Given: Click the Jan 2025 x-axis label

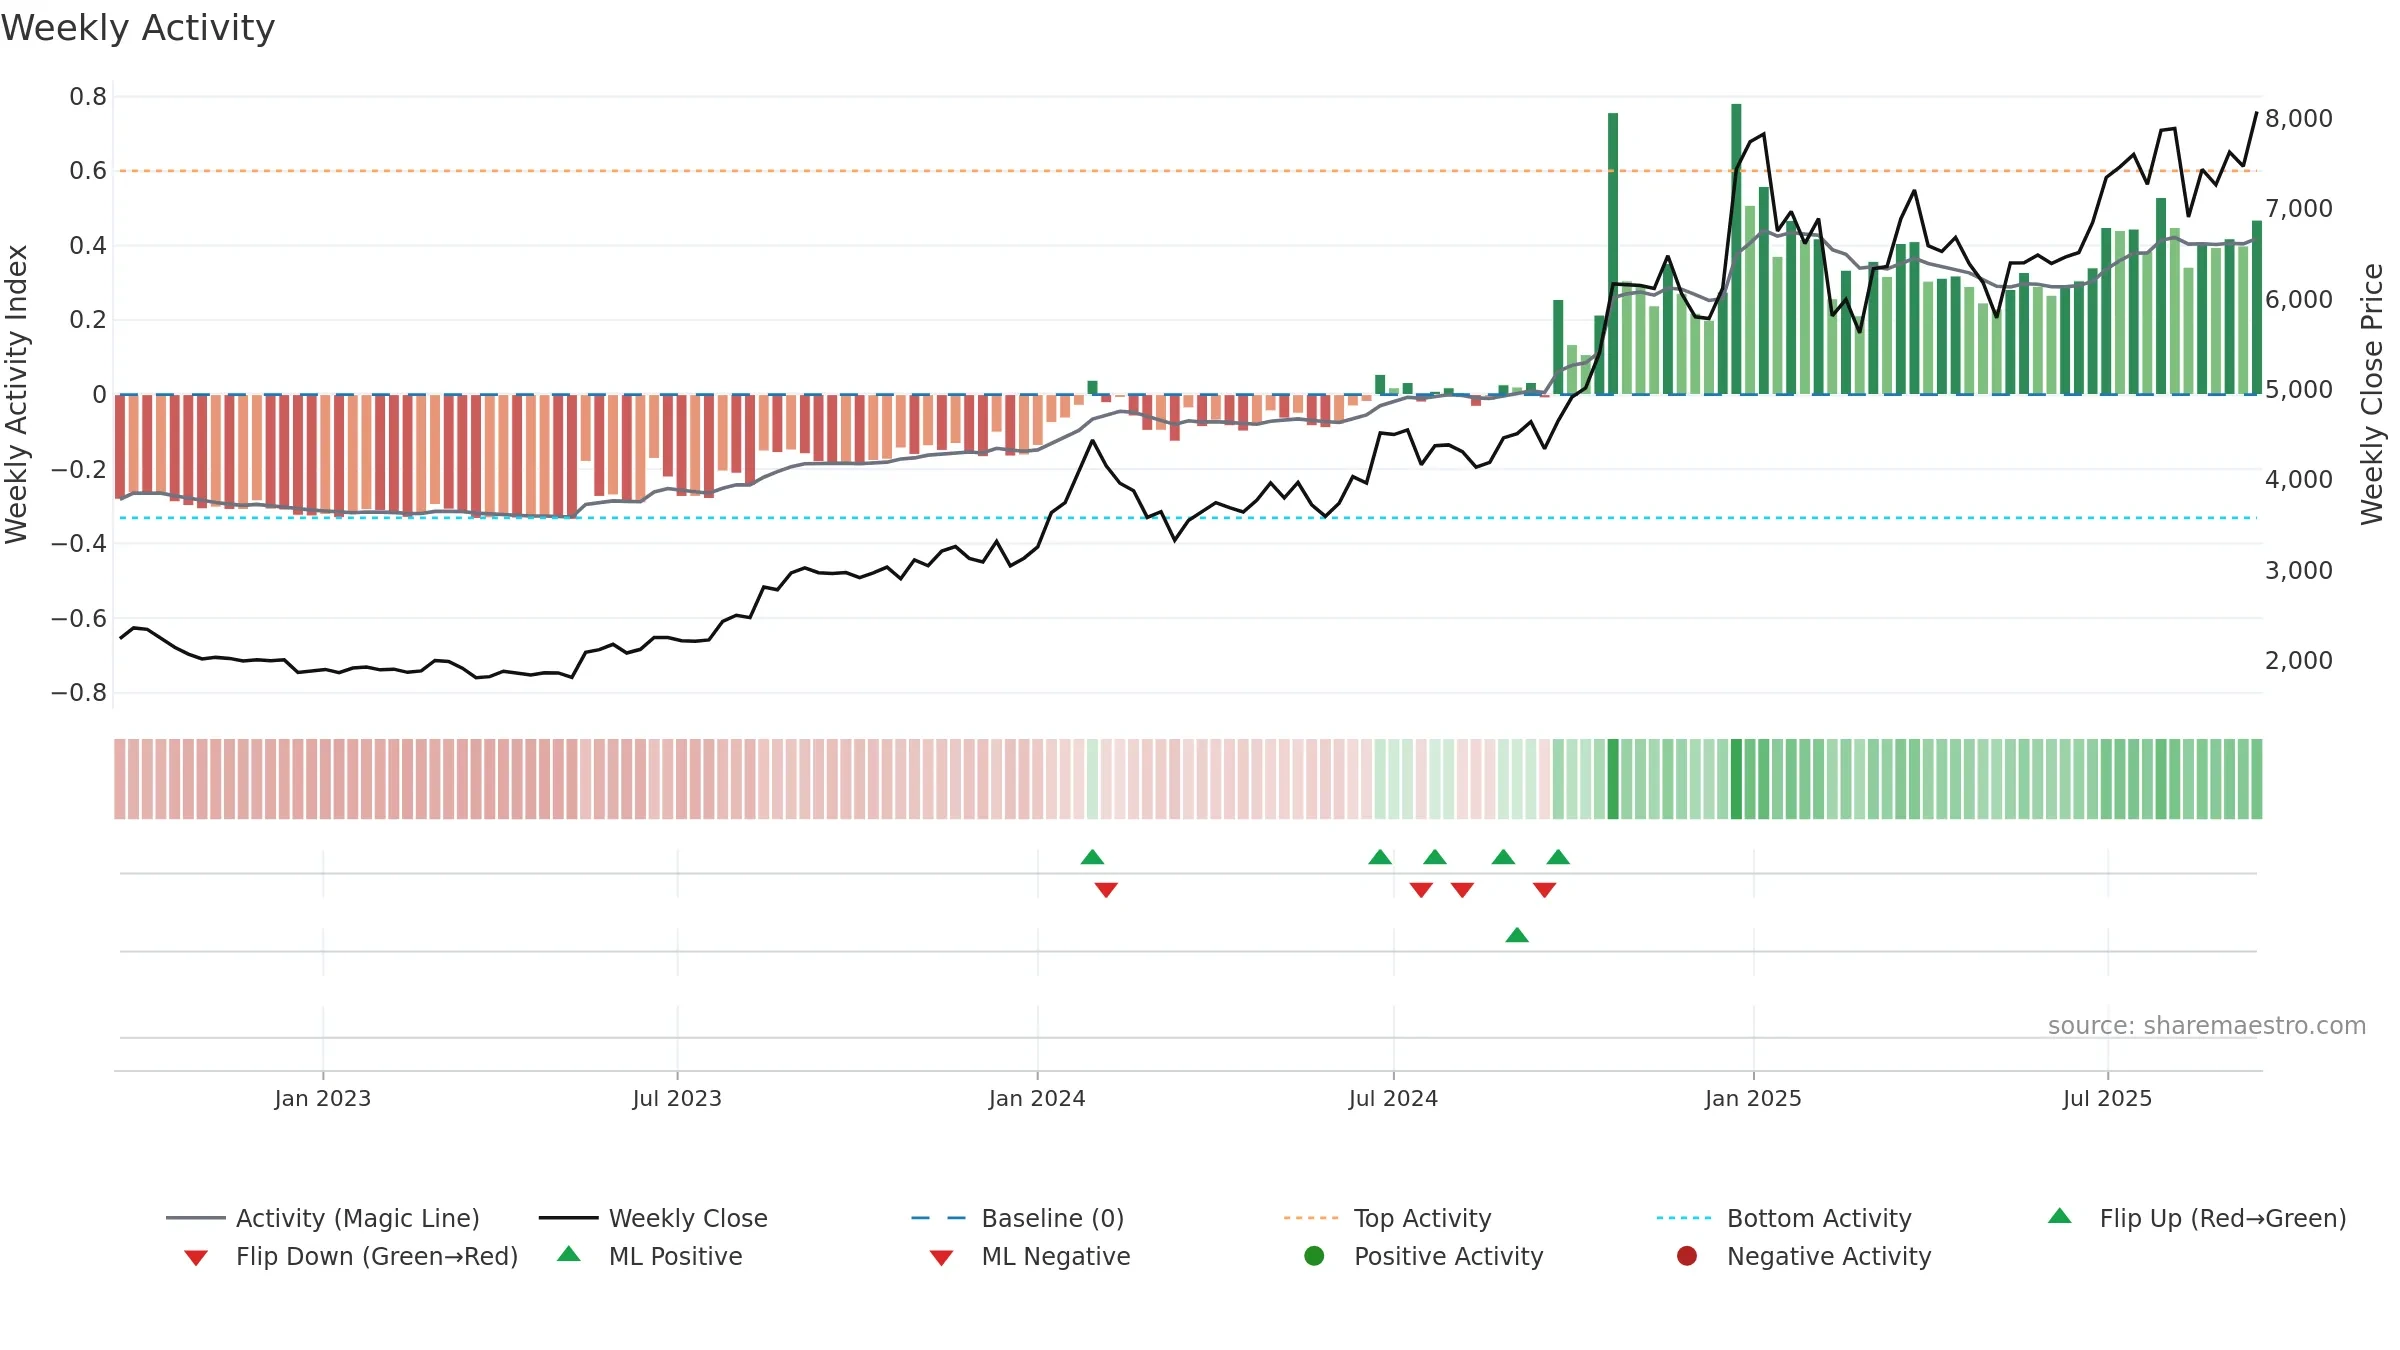Looking at the screenshot, I should tap(1753, 1098).
